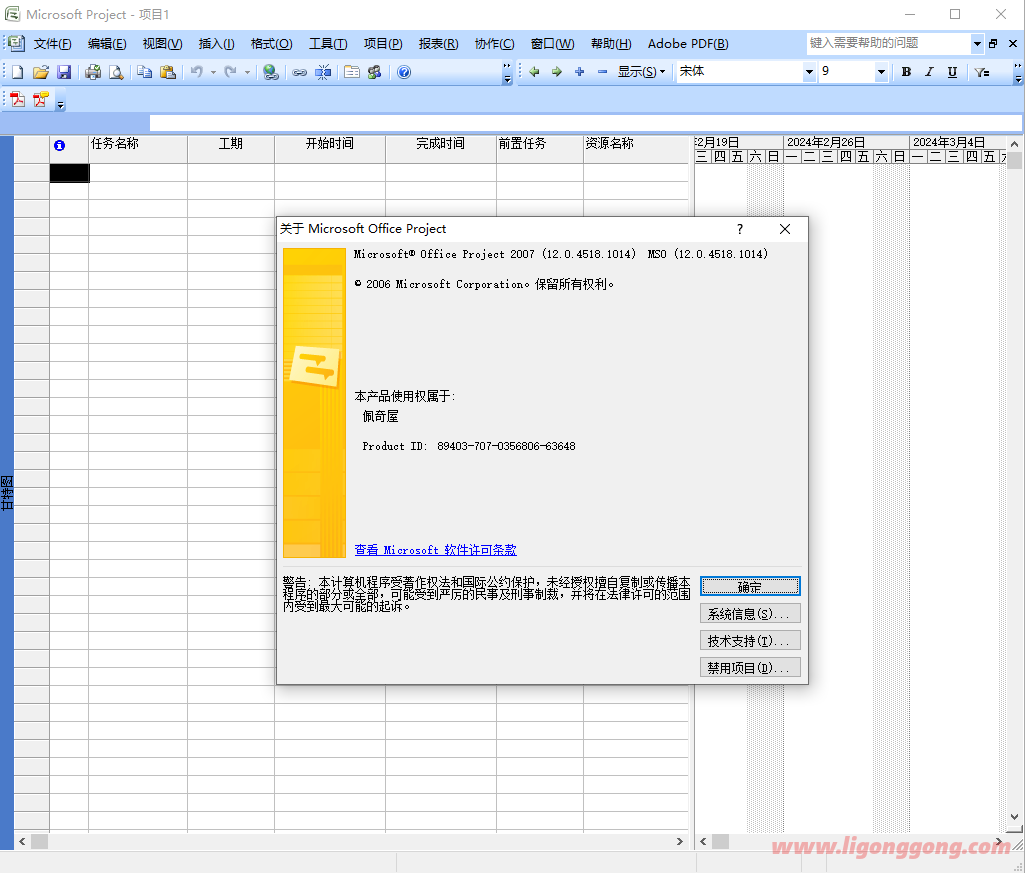1025x873 pixels.
Task: Open standard toolbar options overflow arrow
Action: point(507,73)
